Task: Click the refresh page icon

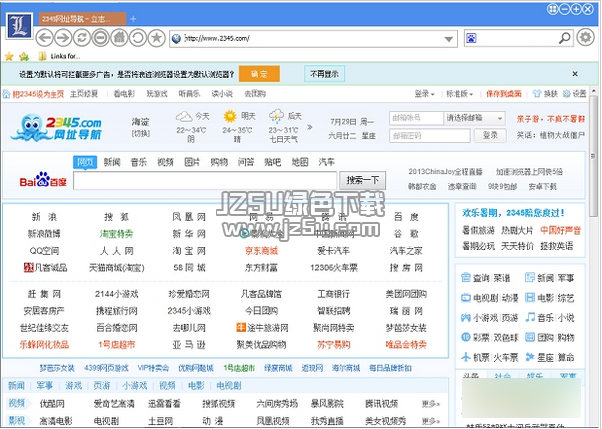Action: click(x=82, y=38)
